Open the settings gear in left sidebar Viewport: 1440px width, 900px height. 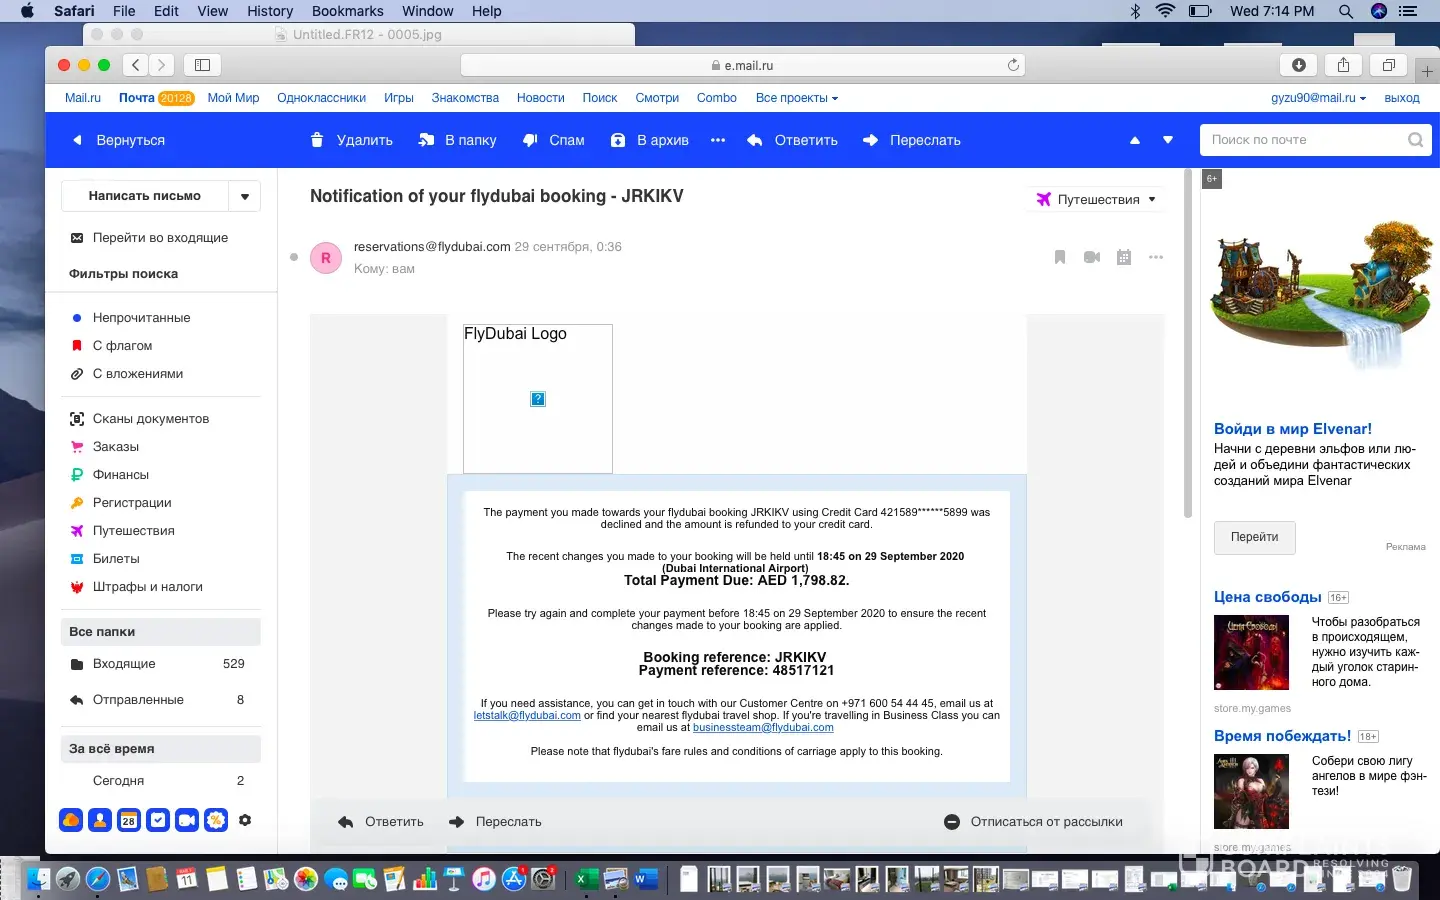click(x=245, y=820)
